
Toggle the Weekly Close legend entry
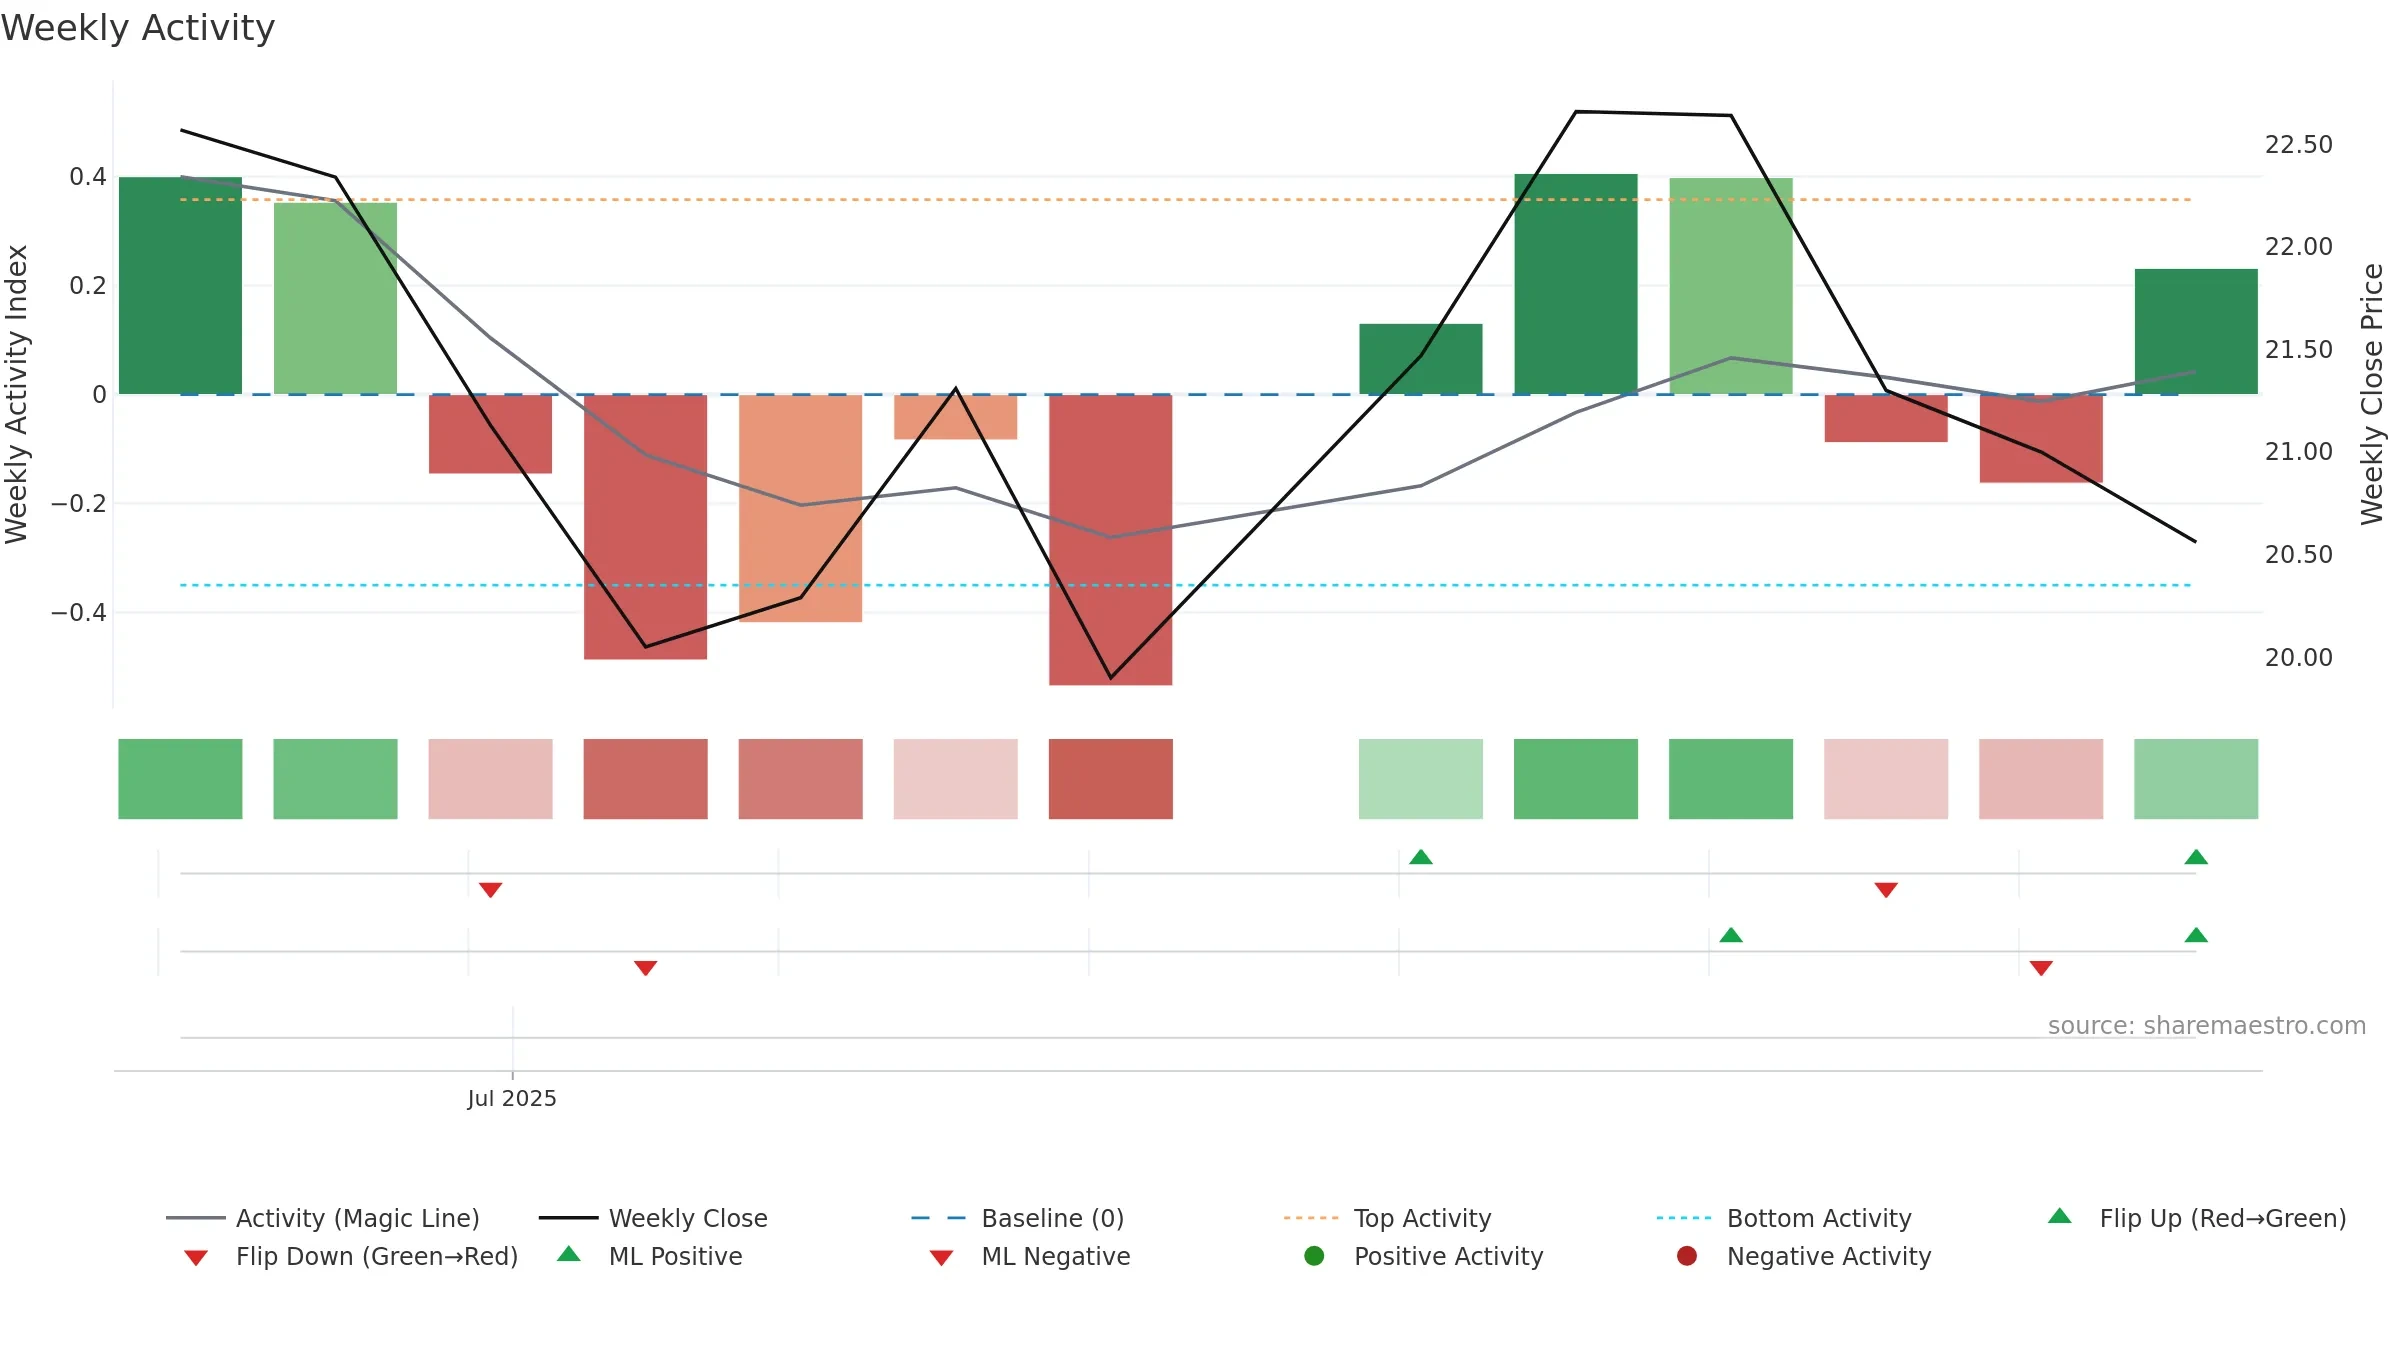coord(654,1218)
